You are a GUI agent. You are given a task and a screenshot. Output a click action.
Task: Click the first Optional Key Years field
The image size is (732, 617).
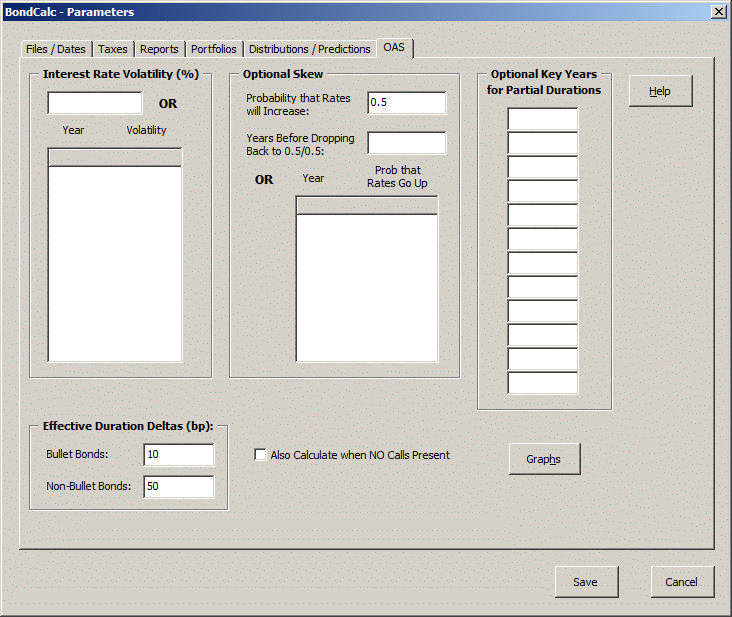click(x=542, y=119)
